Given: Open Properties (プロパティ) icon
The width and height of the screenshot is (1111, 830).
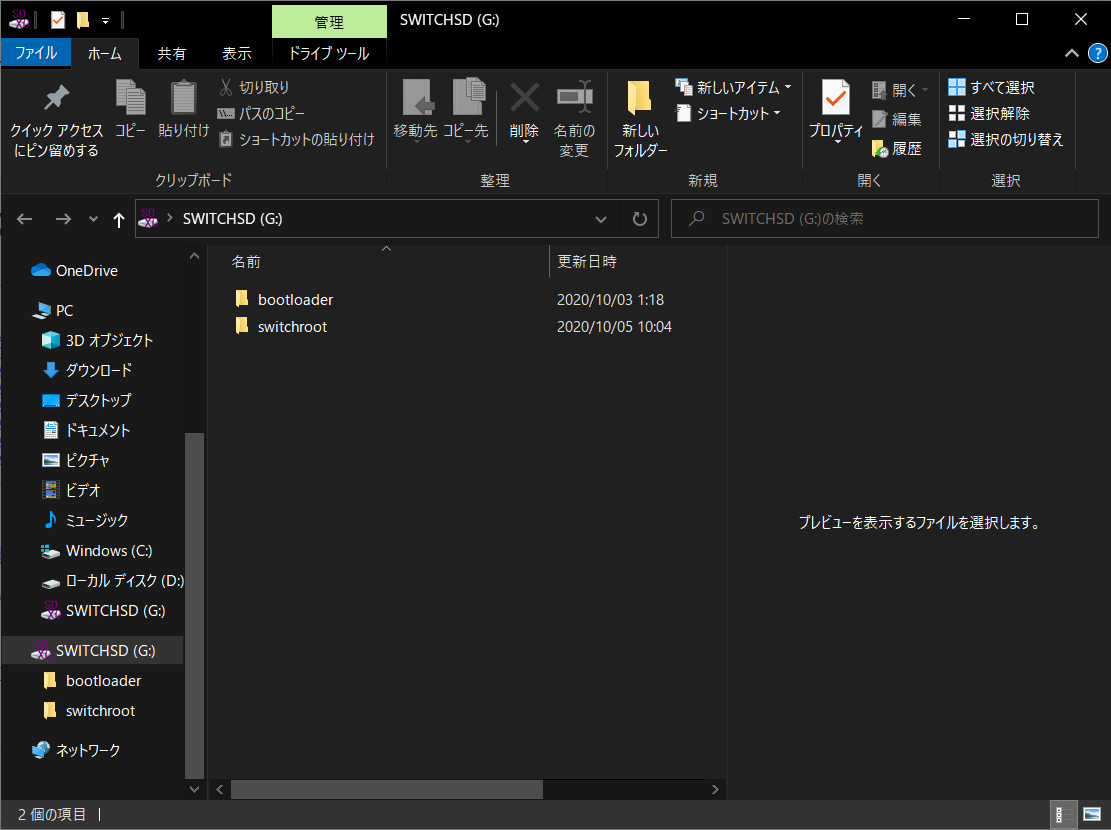Looking at the screenshot, I should click(836, 97).
